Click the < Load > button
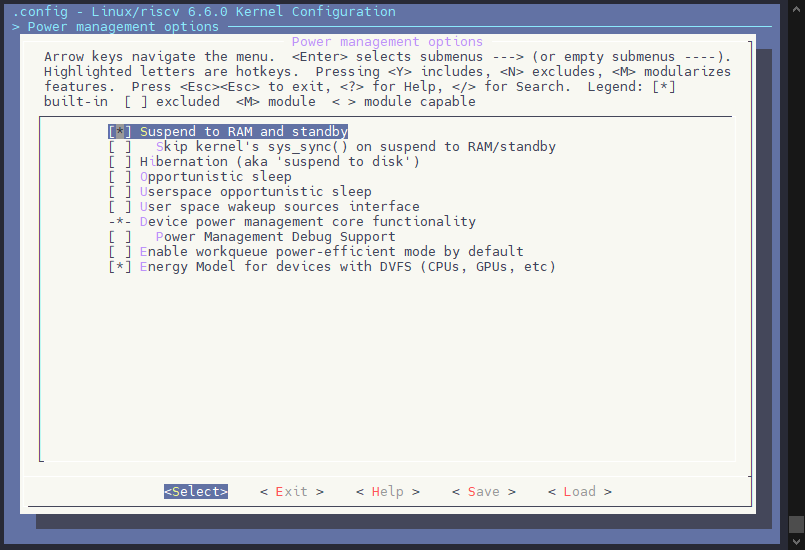Image resolution: width=805 pixels, height=550 pixels. click(x=580, y=492)
